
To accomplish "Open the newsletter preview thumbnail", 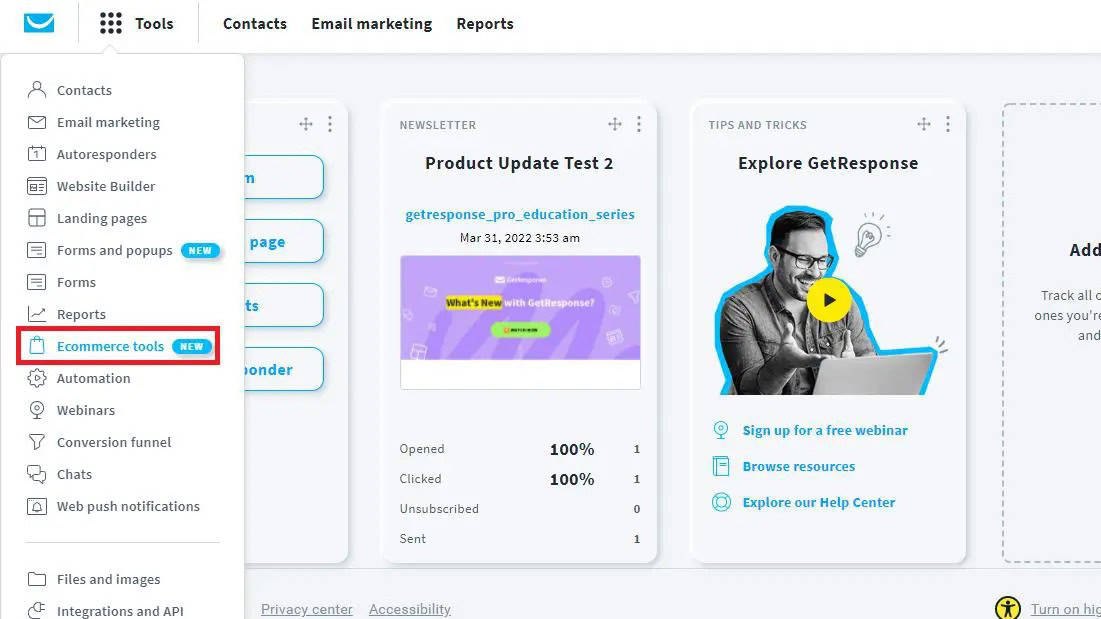I will [520, 308].
